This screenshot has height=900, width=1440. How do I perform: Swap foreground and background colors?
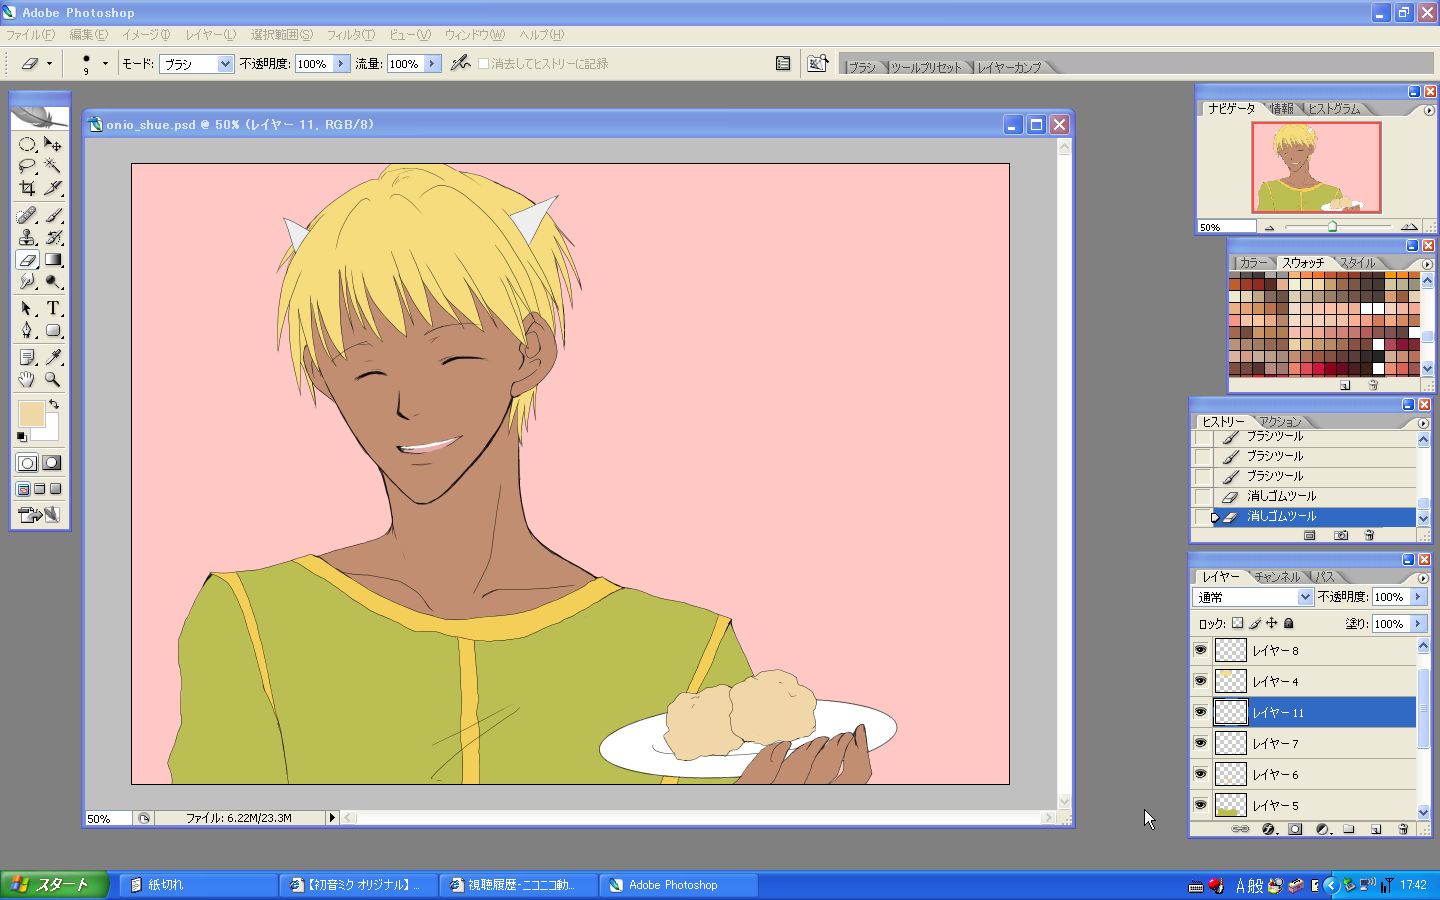coord(54,405)
